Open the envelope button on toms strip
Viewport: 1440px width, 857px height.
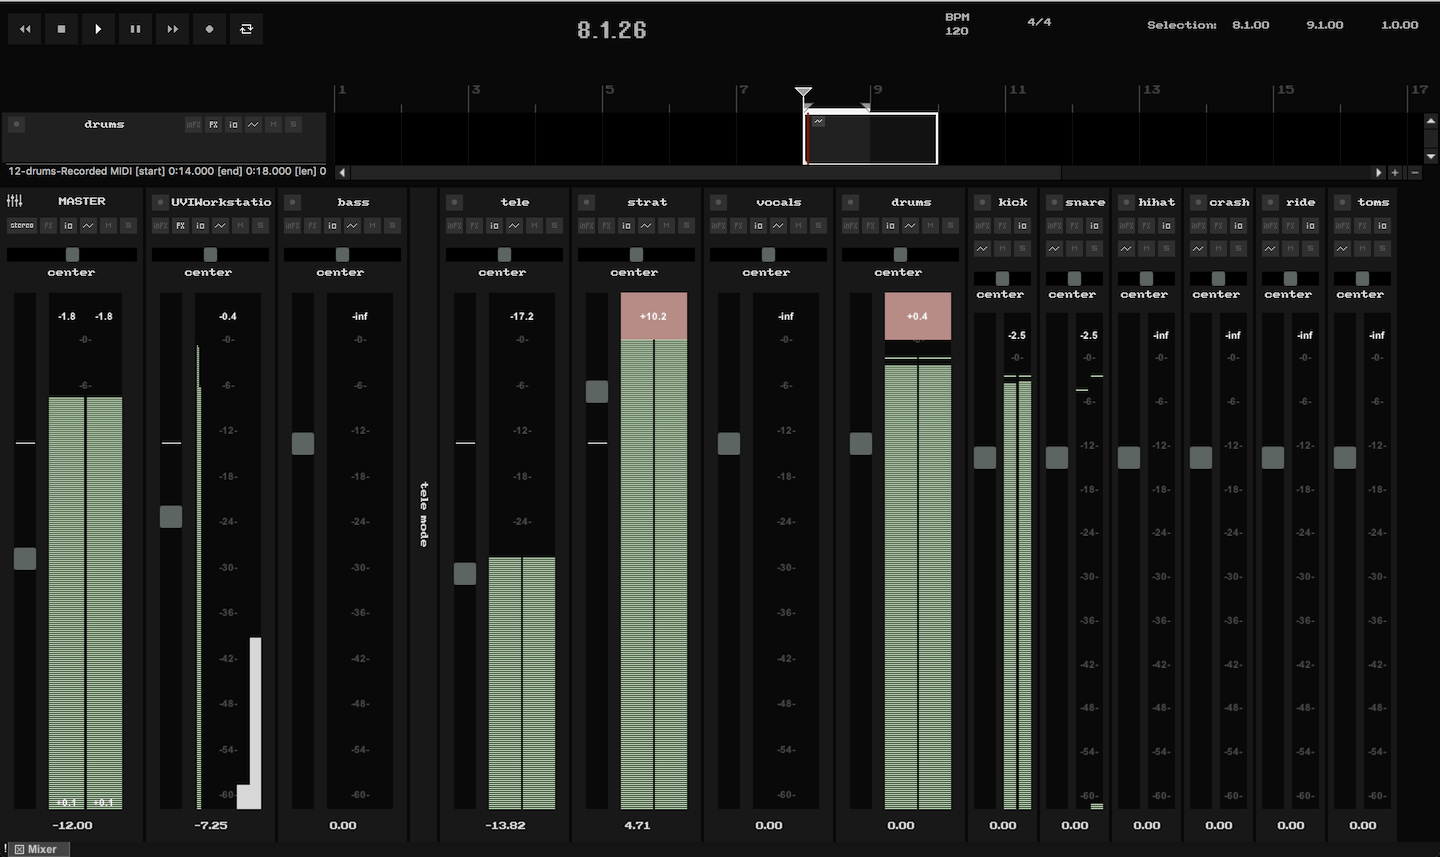[1342, 248]
